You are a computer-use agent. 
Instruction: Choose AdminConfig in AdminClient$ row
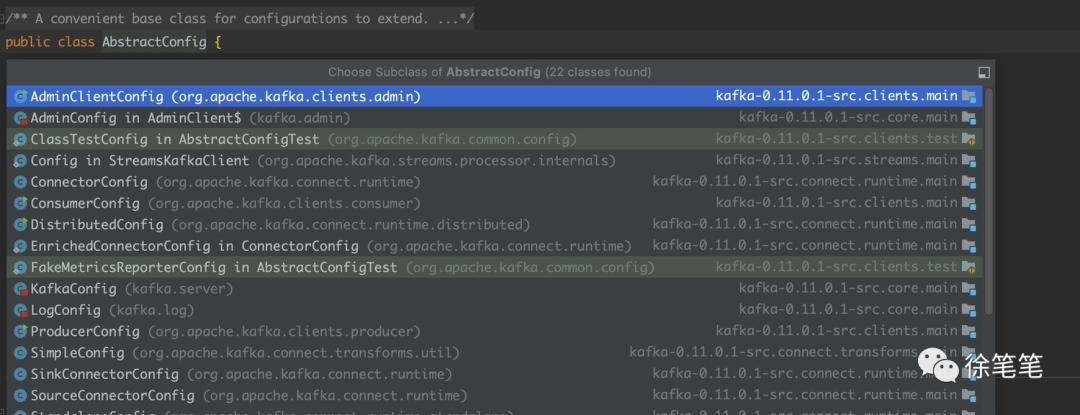point(495,118)
